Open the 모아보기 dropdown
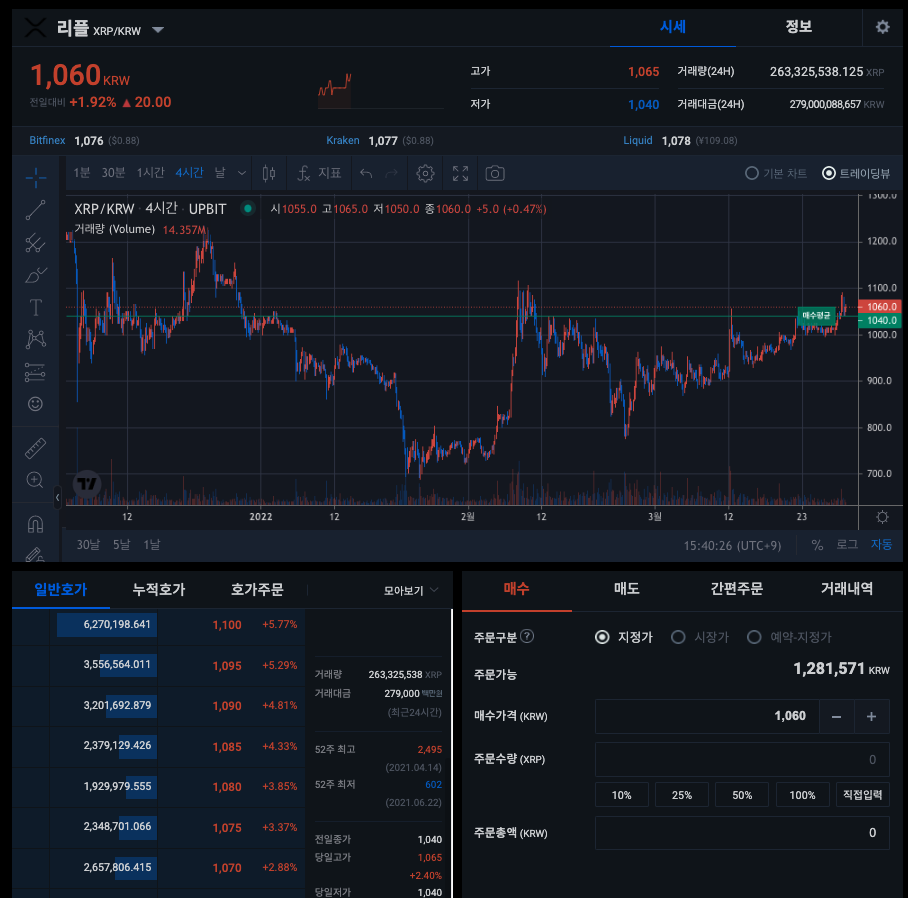Viewport: 908px width, 898px height. coord(411,591)
